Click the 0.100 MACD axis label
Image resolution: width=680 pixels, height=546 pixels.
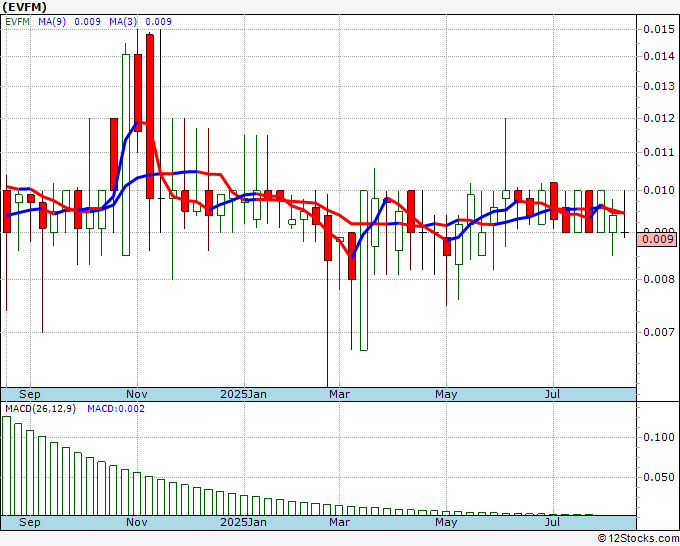tap(659, 437)
